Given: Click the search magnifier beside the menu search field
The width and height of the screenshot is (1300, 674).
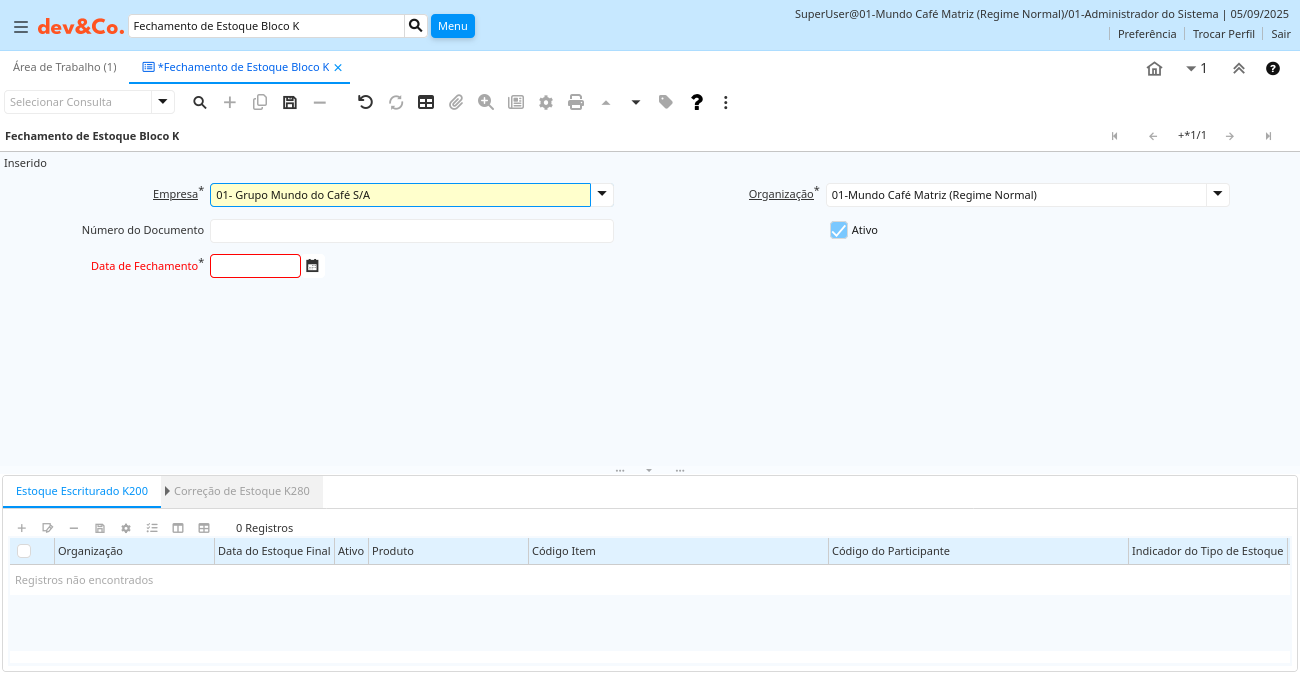Looking at the screenshot, I should tap(416, 26).
